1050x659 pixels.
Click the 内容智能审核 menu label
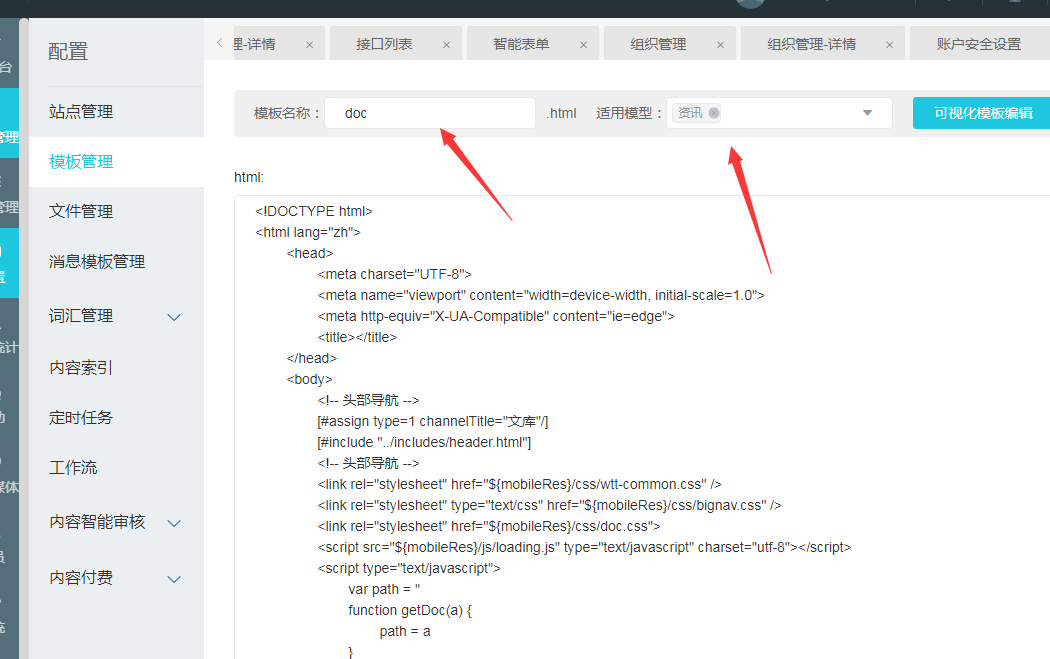pyautogui.click(x=97, y=522)
